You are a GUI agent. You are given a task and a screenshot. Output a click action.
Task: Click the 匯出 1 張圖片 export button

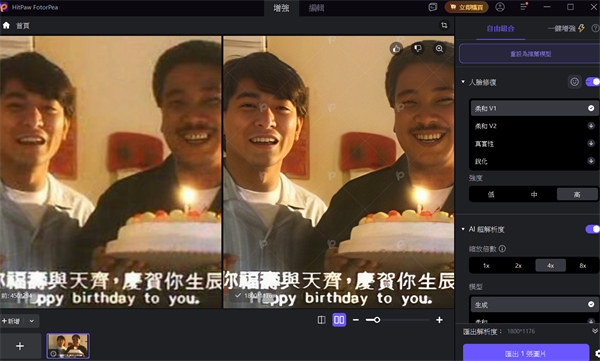pyautogui.click(x=525, y=353)
